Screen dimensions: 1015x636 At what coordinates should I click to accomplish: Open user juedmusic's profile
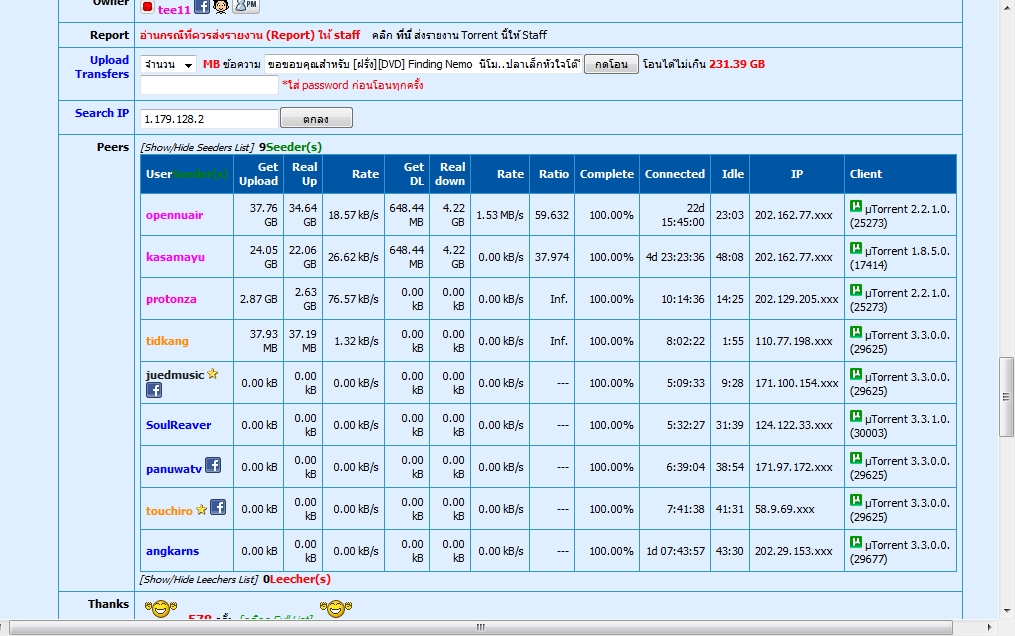click(x=175, y=375)
